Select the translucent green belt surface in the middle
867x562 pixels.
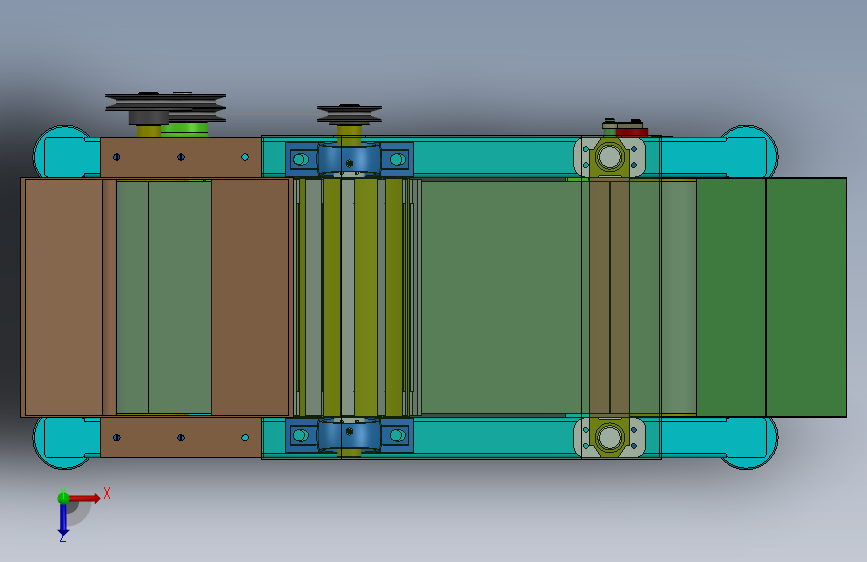(500, 297)
